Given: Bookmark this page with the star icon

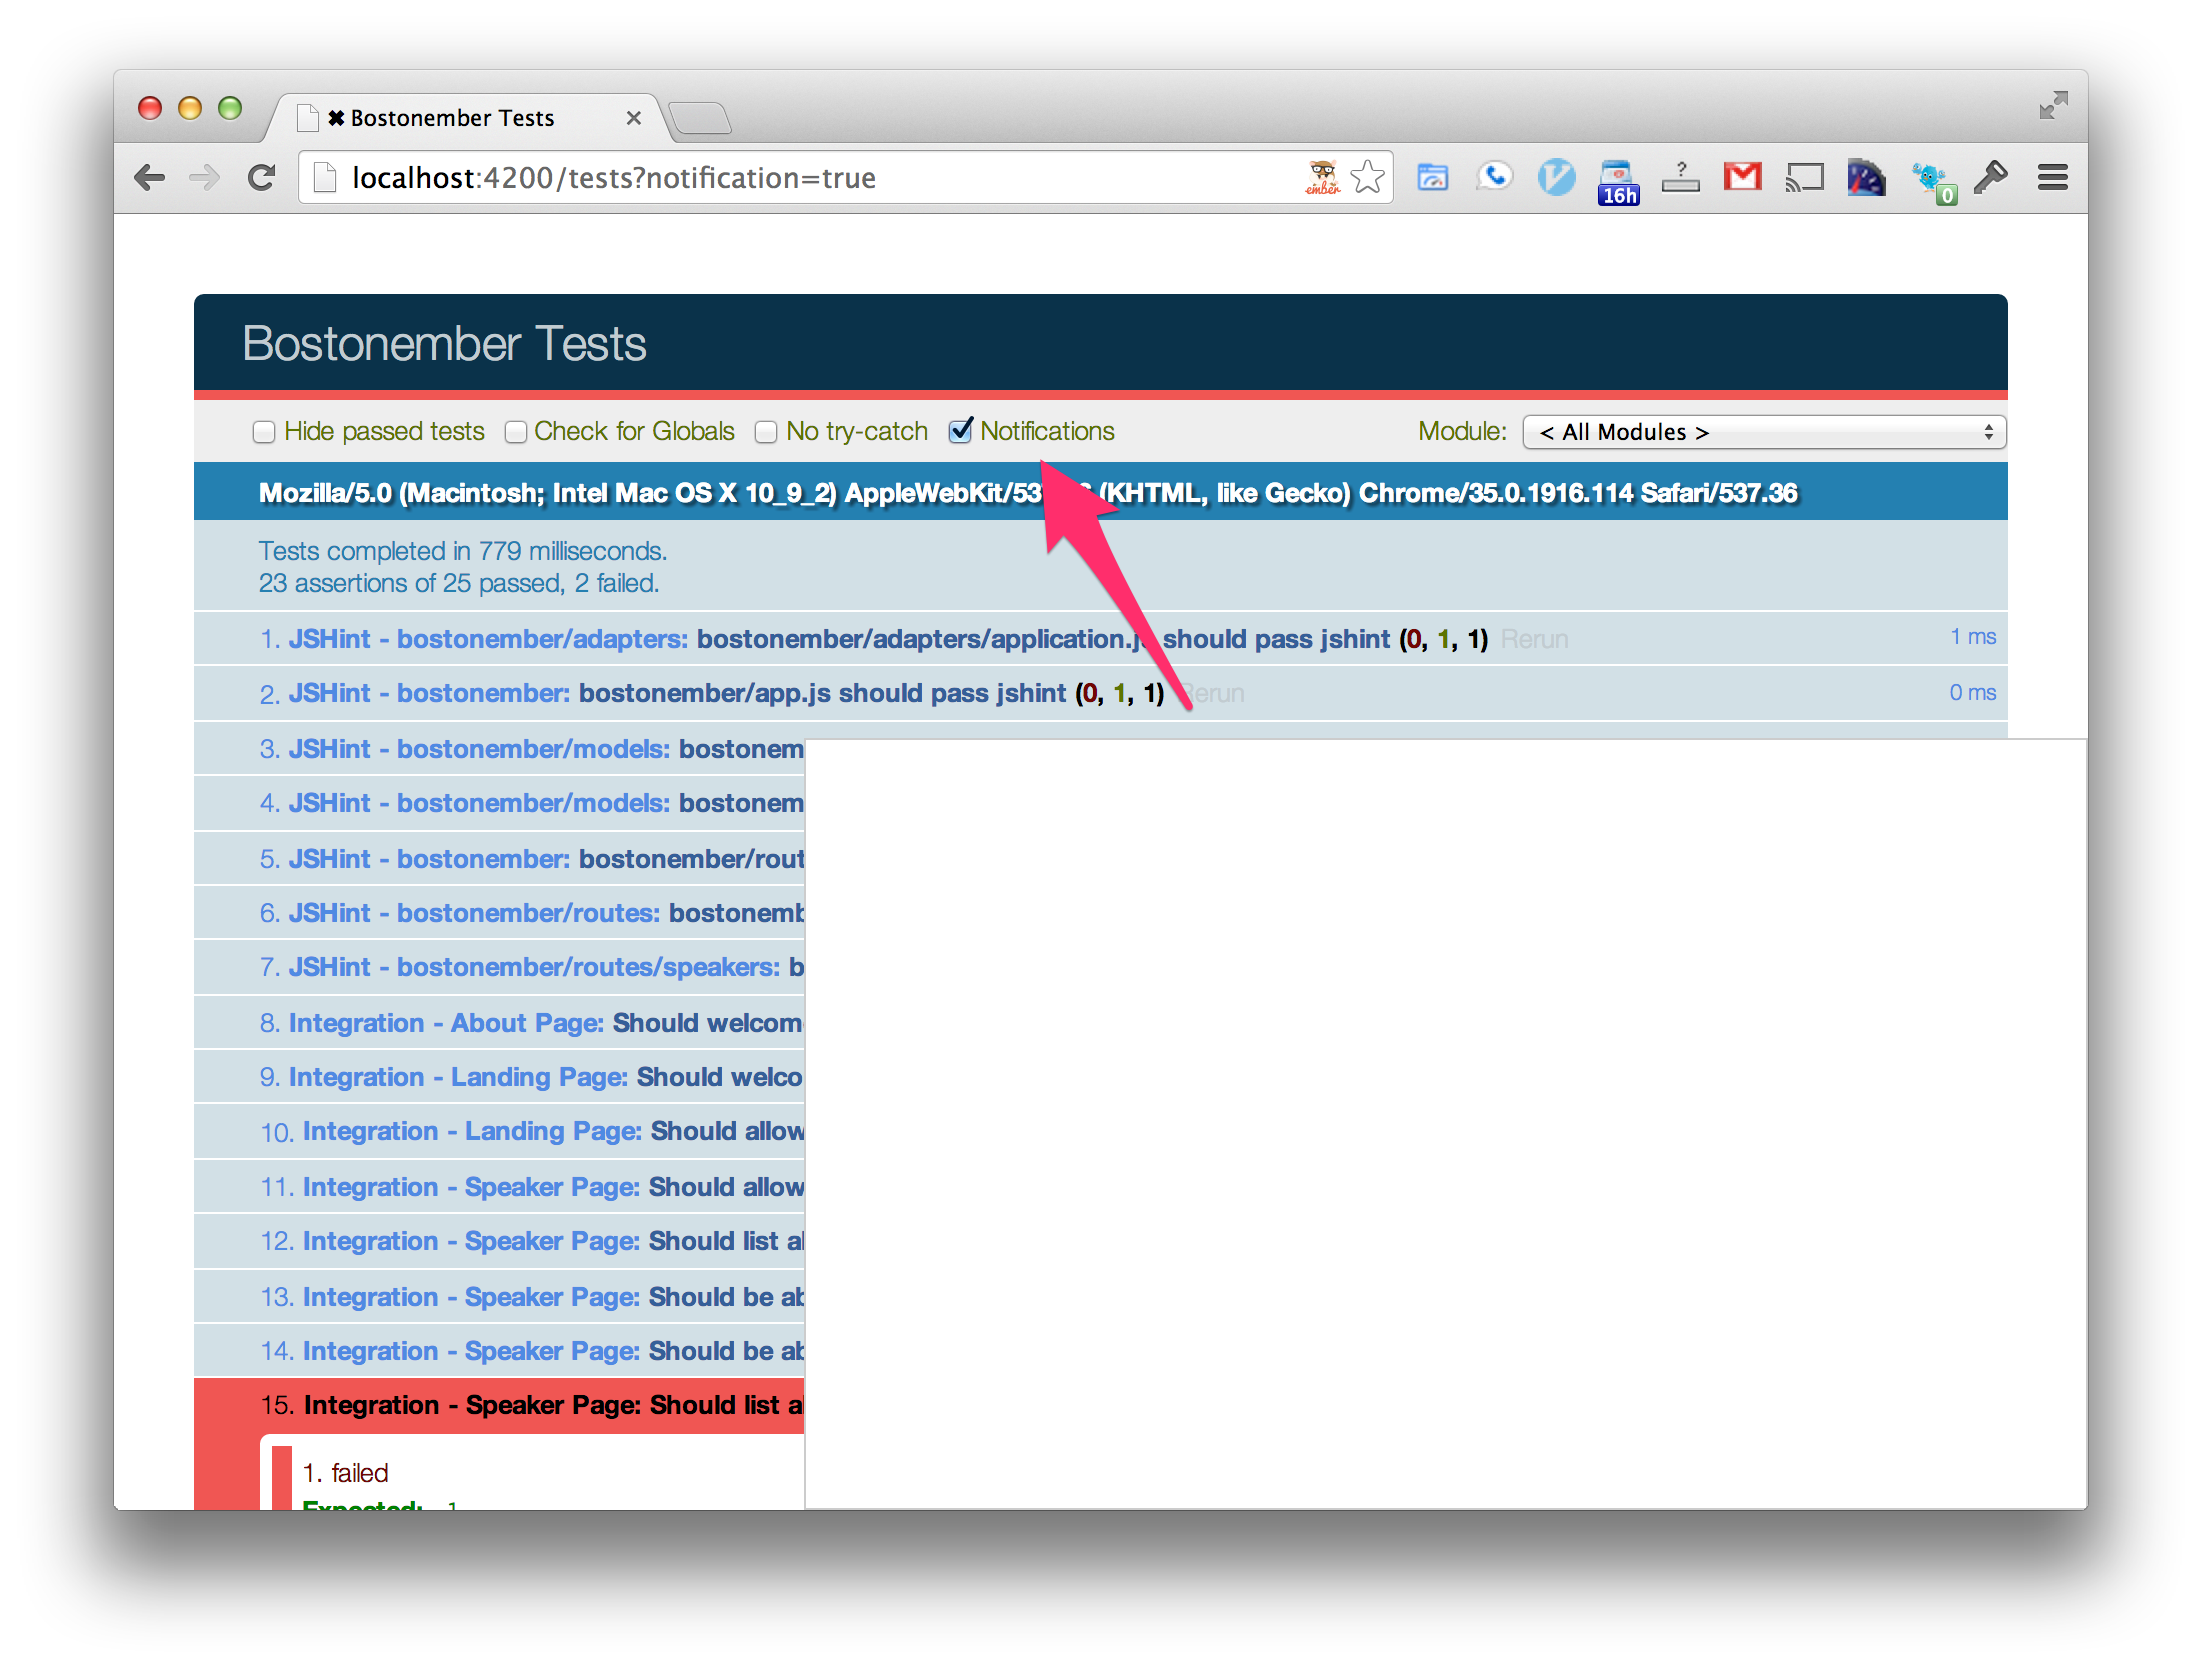Looking at the screenshot, I should (1367, 178).
